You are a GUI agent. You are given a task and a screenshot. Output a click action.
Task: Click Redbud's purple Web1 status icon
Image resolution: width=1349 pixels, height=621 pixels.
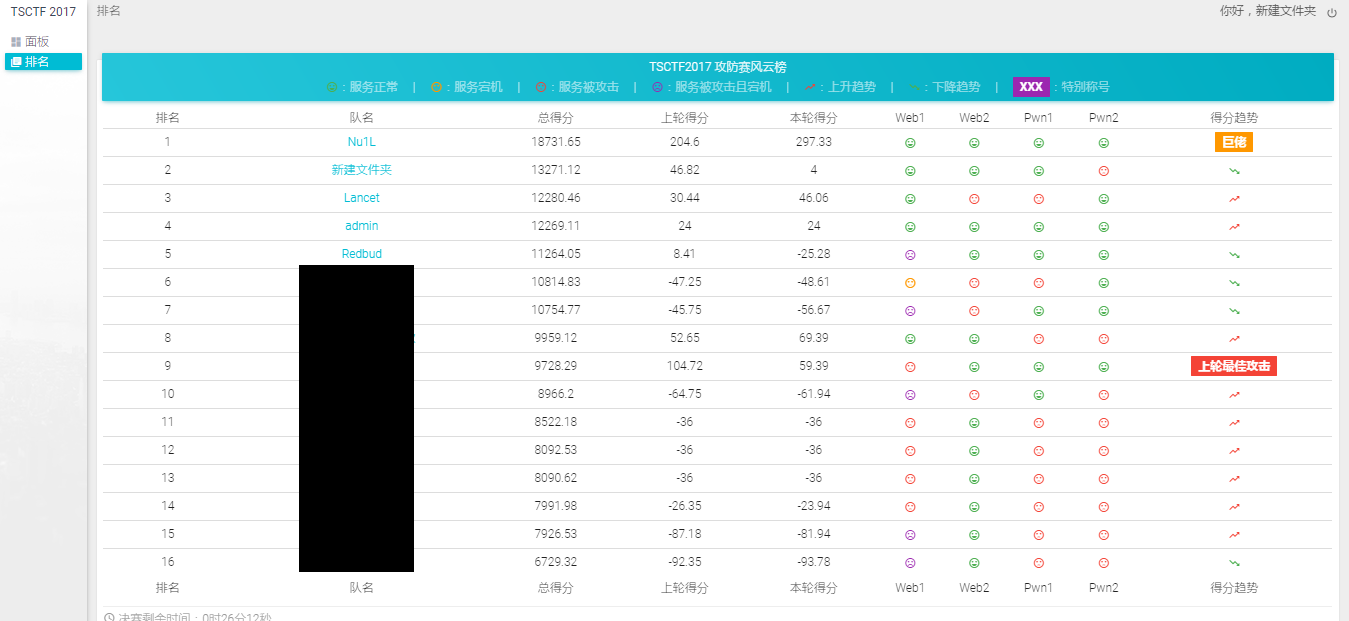coord(910,255)
